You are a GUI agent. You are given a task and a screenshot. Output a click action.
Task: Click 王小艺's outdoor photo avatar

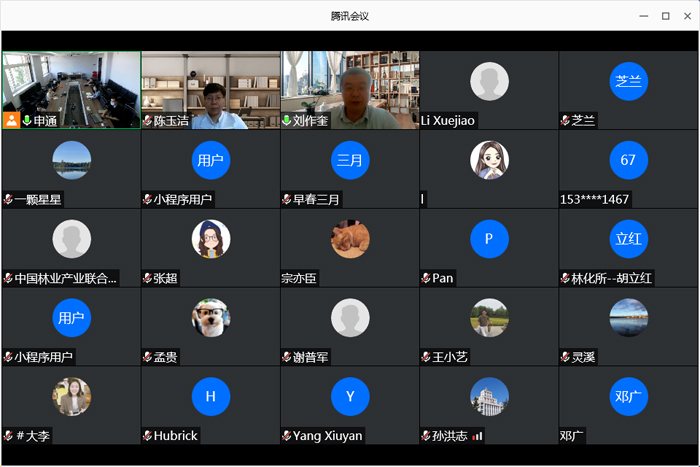pyautogui.click(x=489, y=317)
